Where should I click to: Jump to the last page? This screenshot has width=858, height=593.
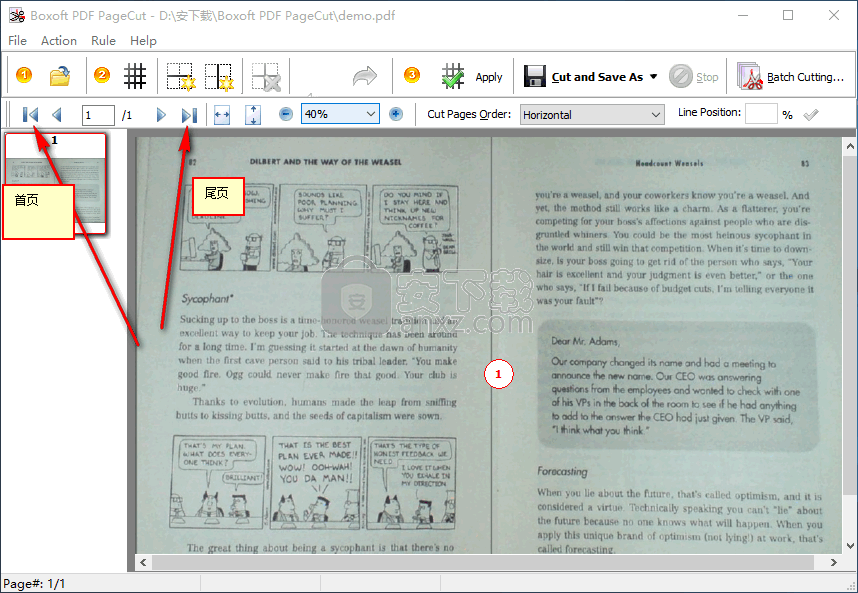click(189, 115)
